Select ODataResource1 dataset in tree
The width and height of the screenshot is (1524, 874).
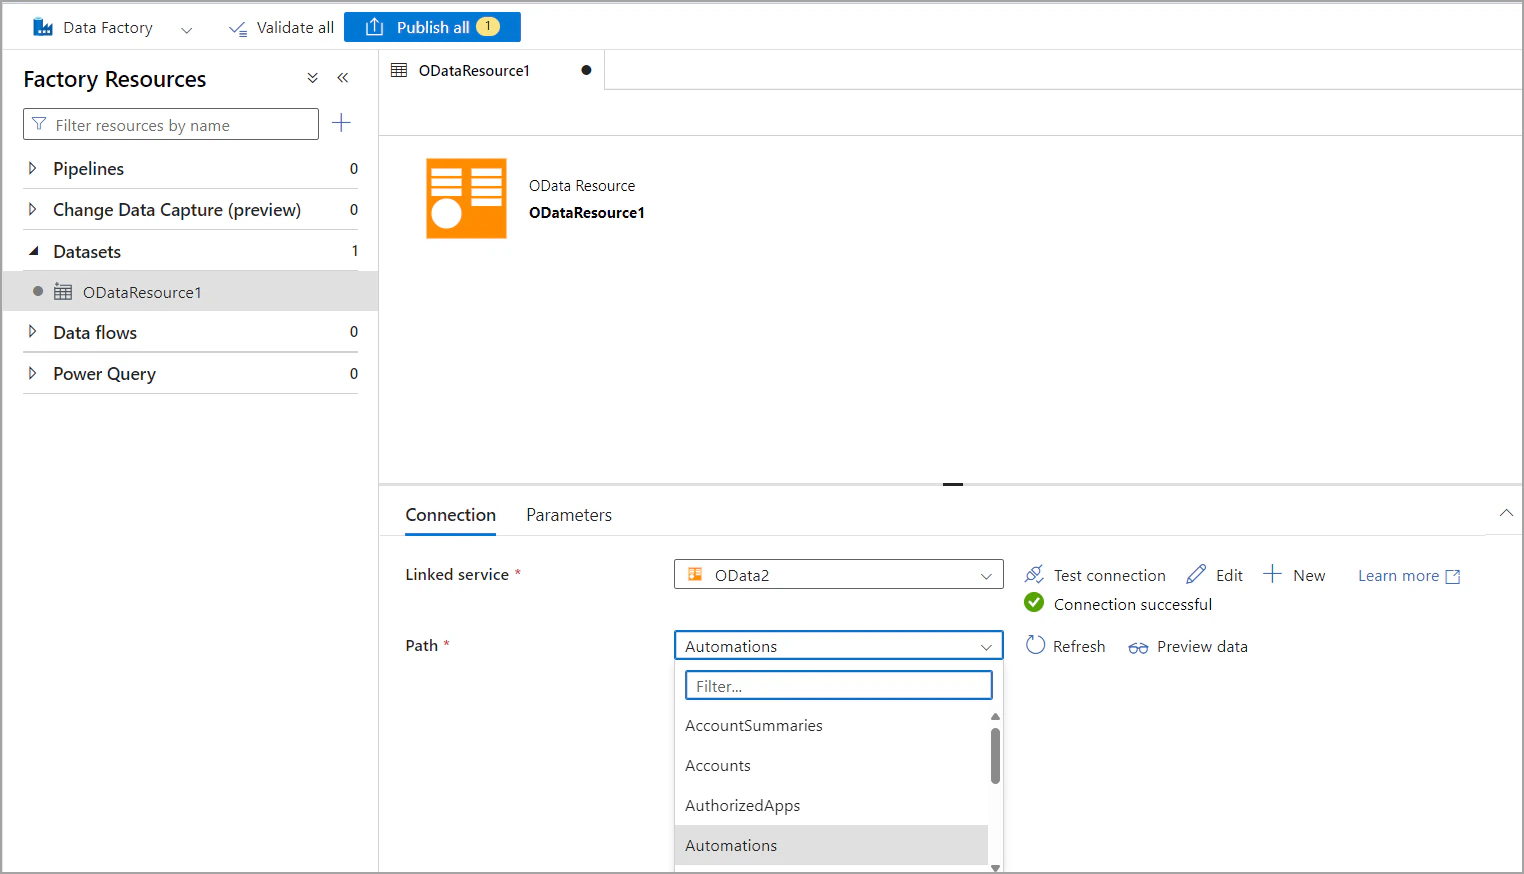tap(190, 292)
